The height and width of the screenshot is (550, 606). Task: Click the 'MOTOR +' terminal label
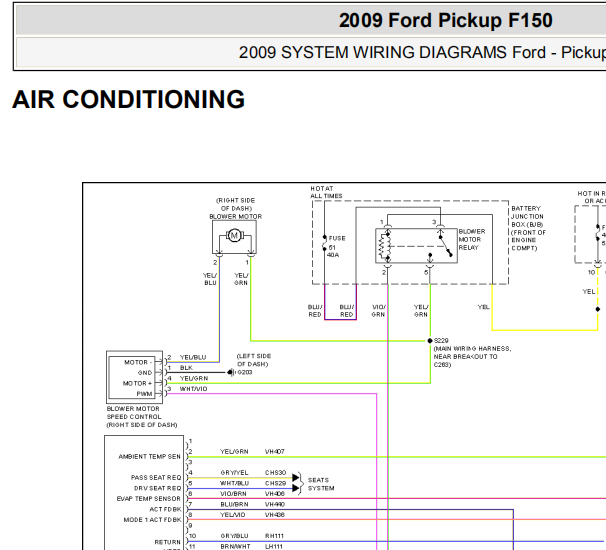pyautogui.click(x=137, y=383)
